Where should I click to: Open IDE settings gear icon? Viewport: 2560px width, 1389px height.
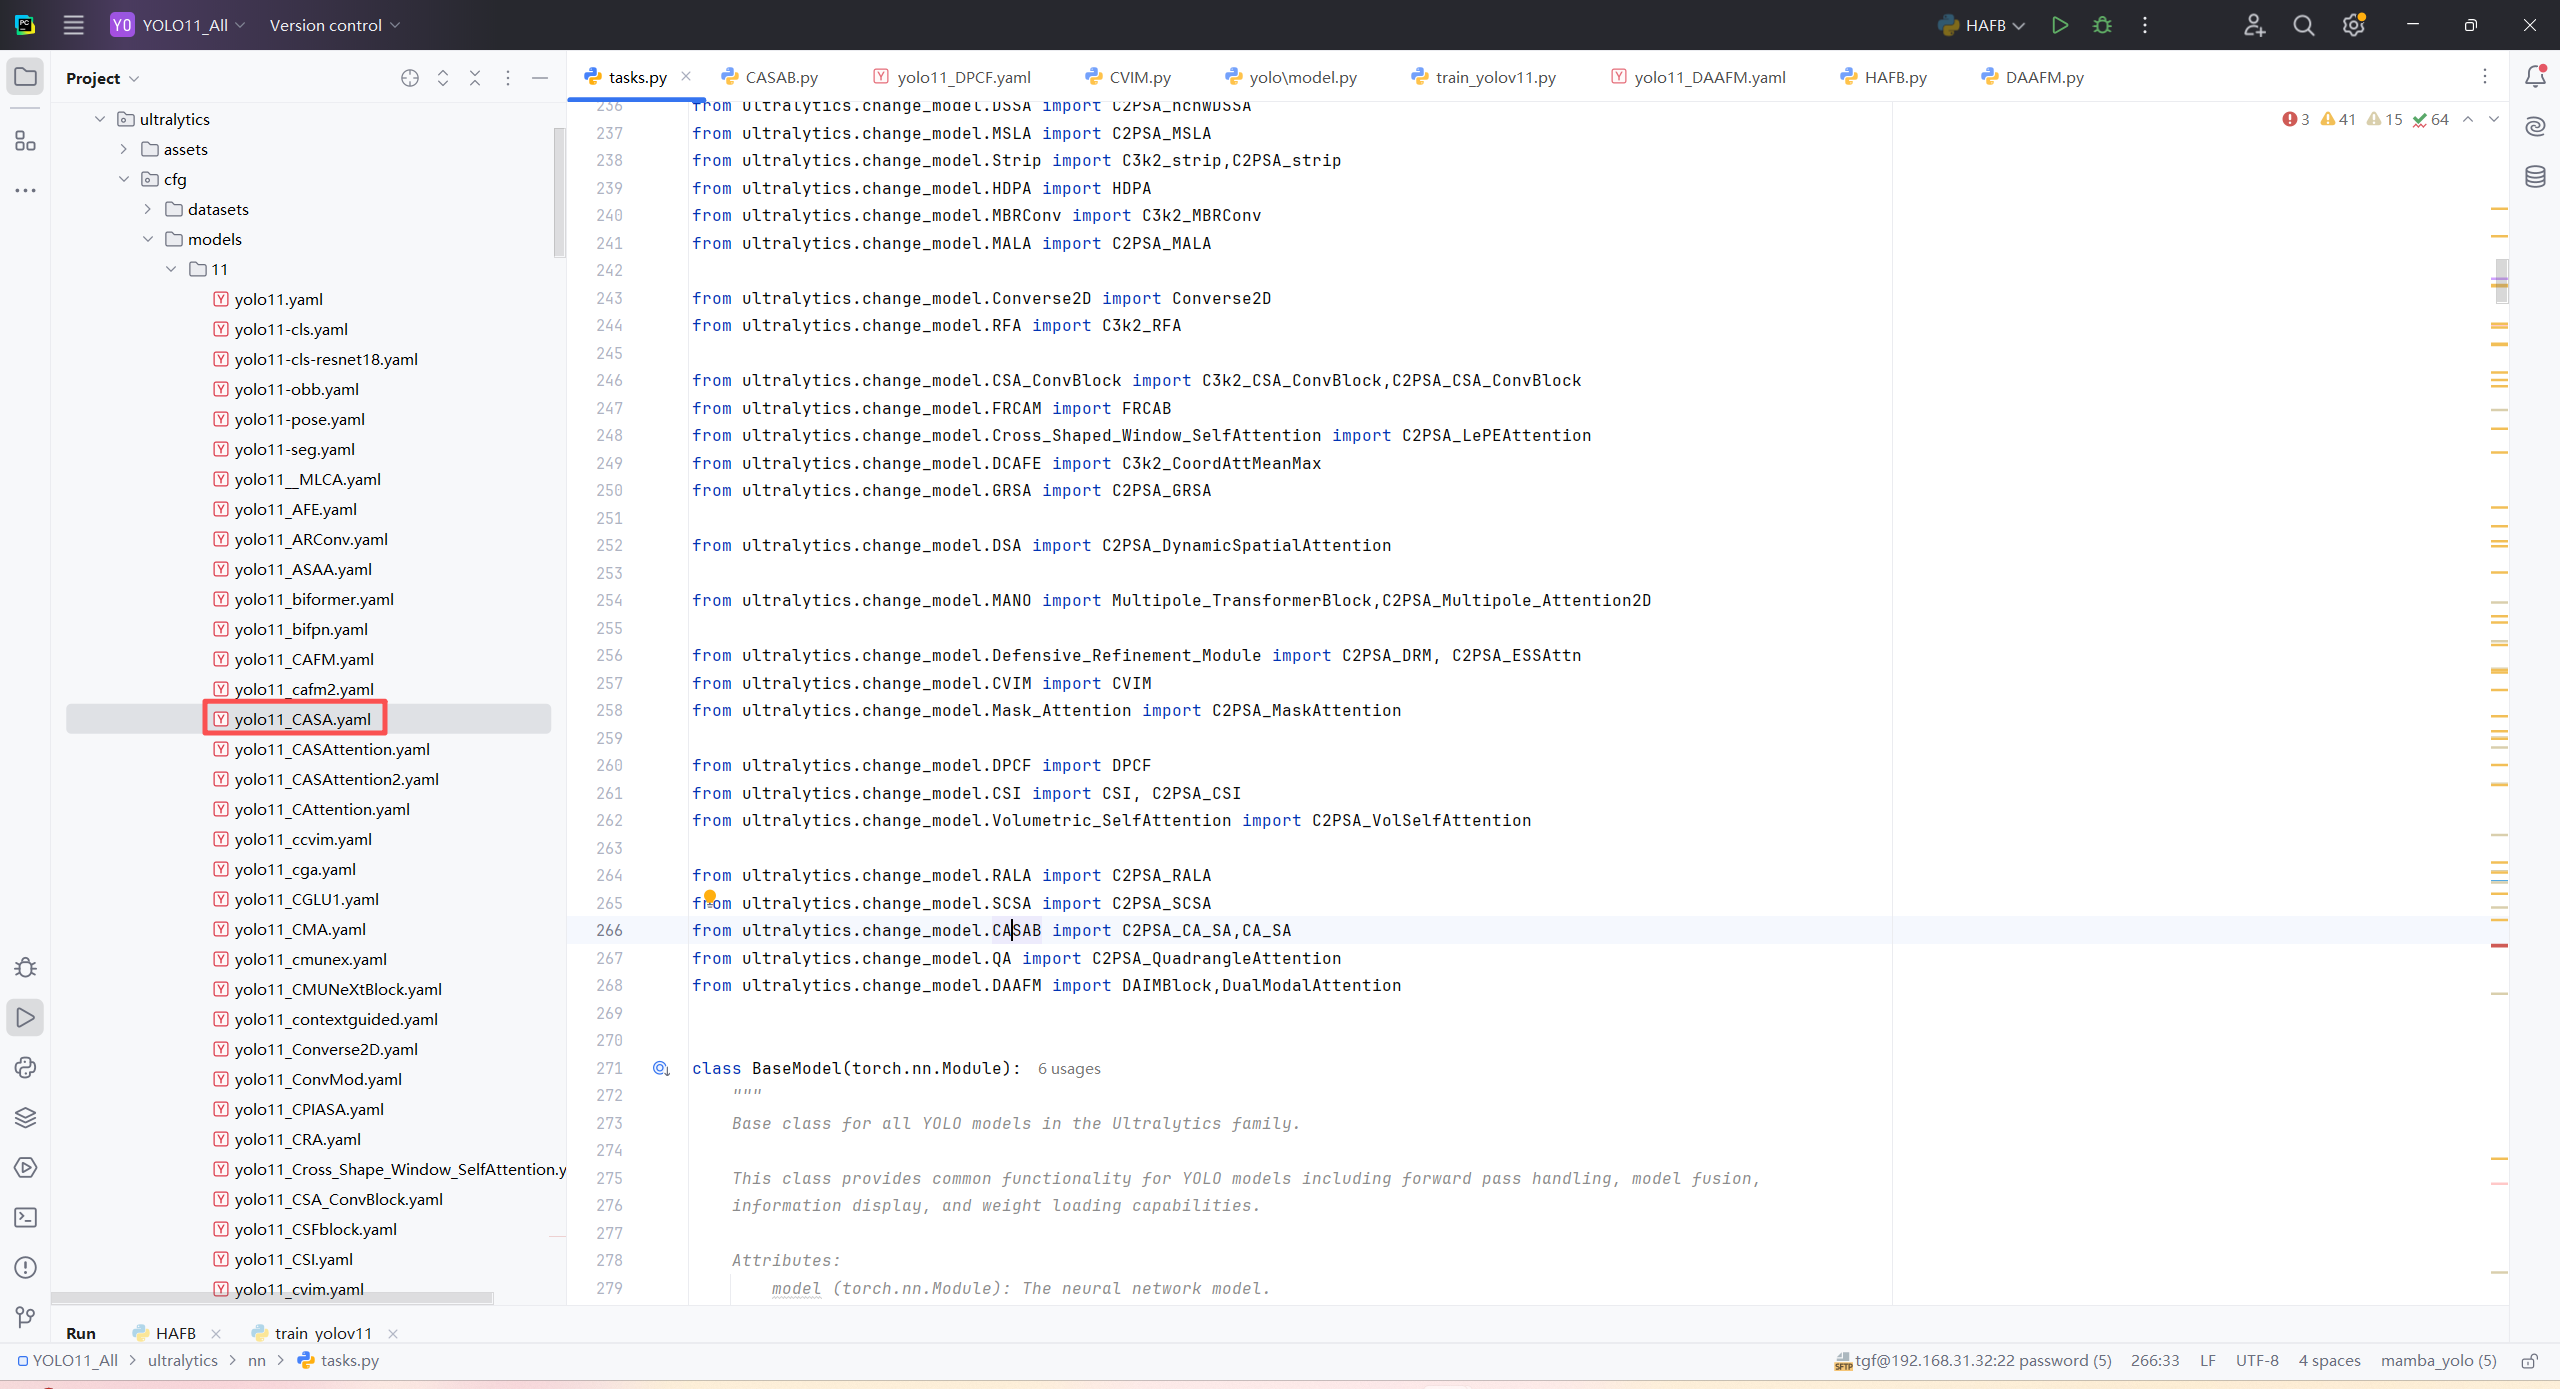[2353, 25]
